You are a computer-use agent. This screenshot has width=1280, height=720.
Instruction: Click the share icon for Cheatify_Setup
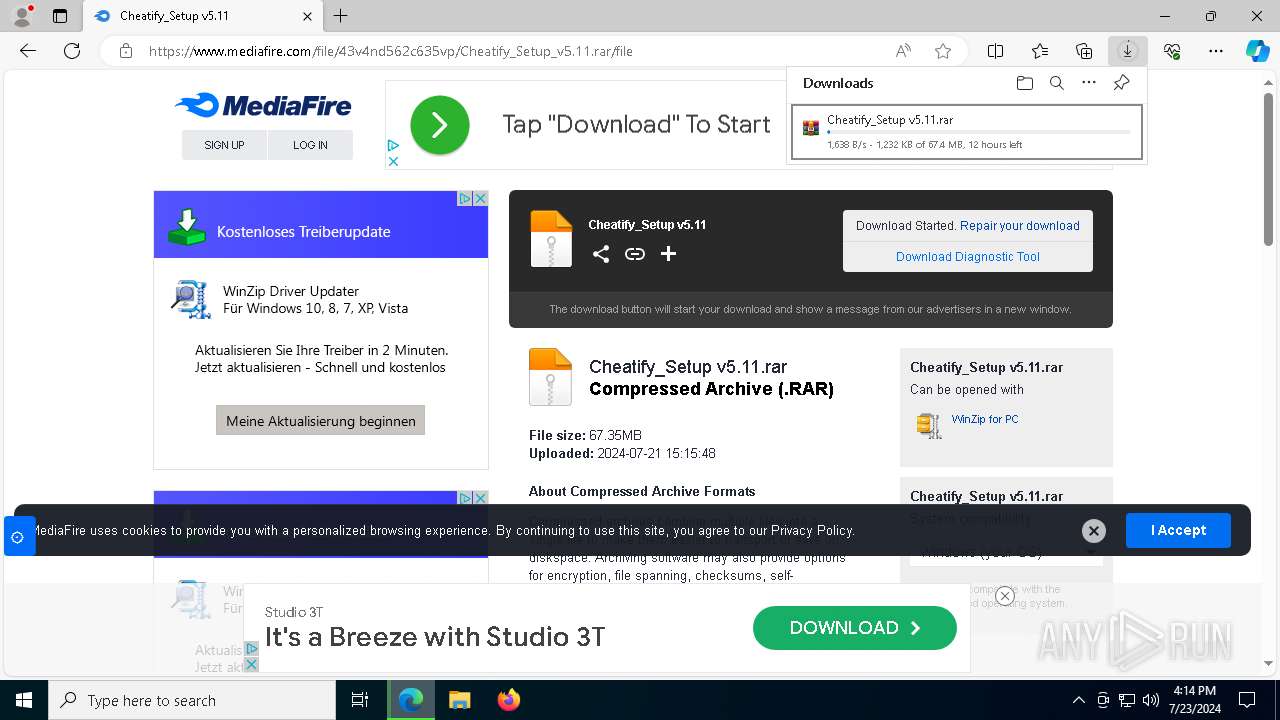[x=600, y=254]
